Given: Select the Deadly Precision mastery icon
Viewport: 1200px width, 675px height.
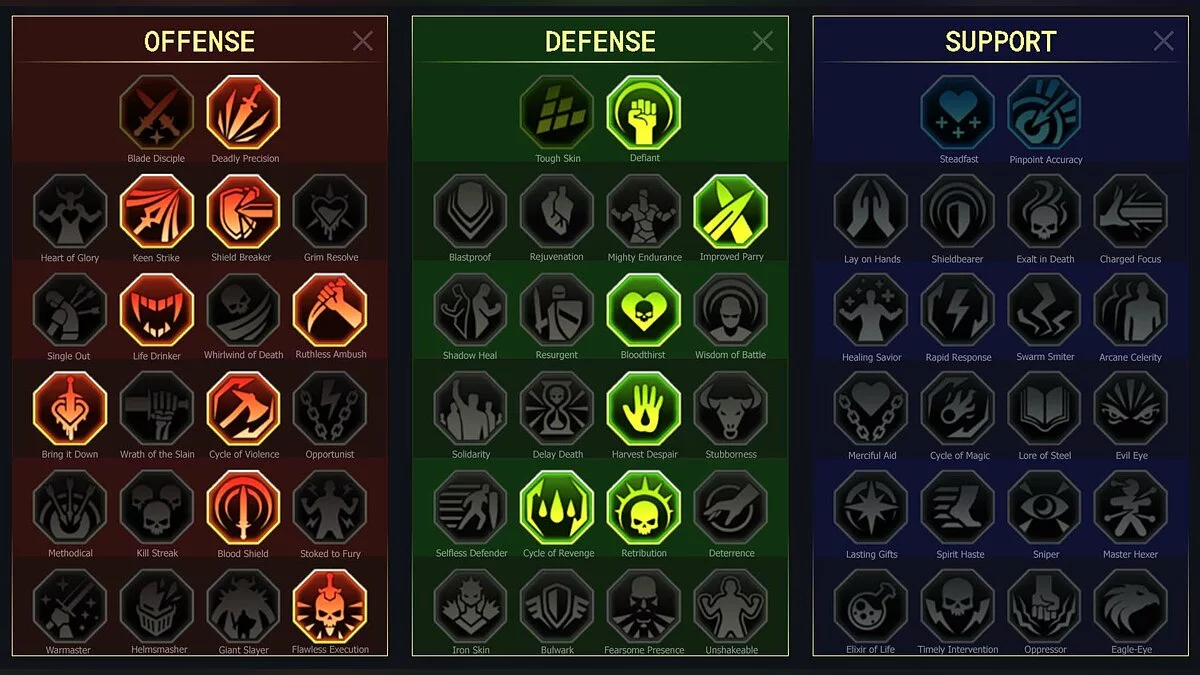Looking at the screenshot, I should (244, 112).
